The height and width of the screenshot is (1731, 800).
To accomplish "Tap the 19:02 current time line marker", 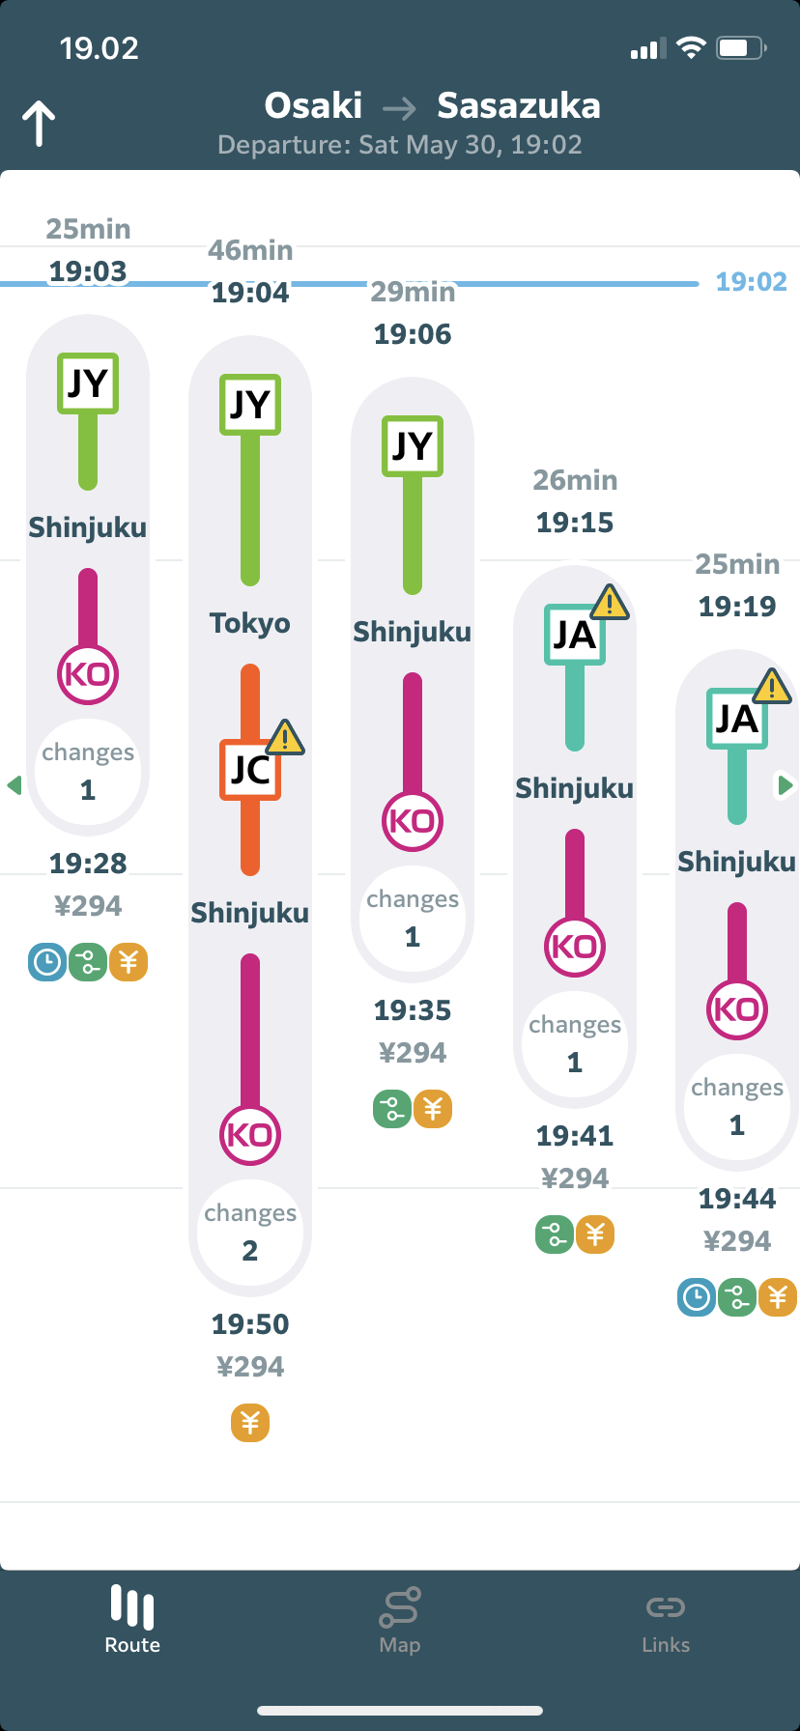I will [750, 282].
